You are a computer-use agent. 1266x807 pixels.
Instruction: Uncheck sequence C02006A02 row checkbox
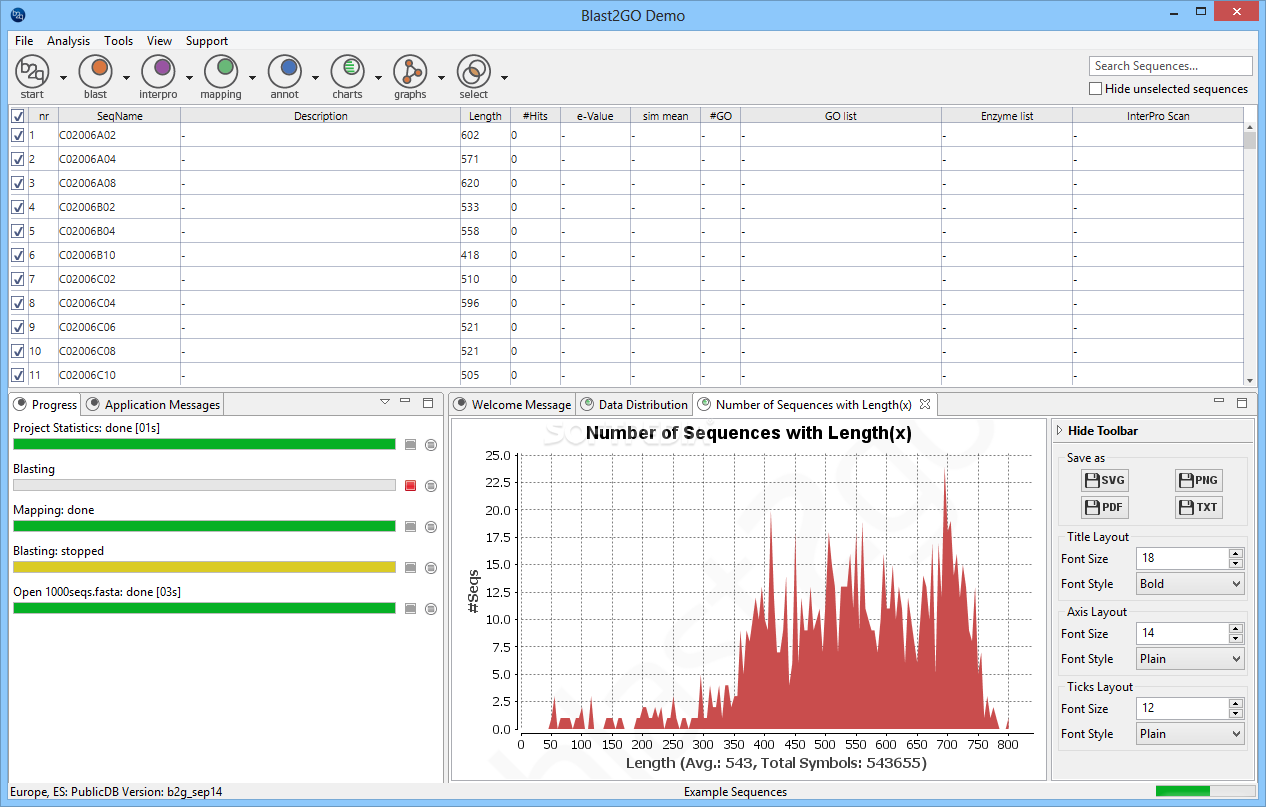17,135
